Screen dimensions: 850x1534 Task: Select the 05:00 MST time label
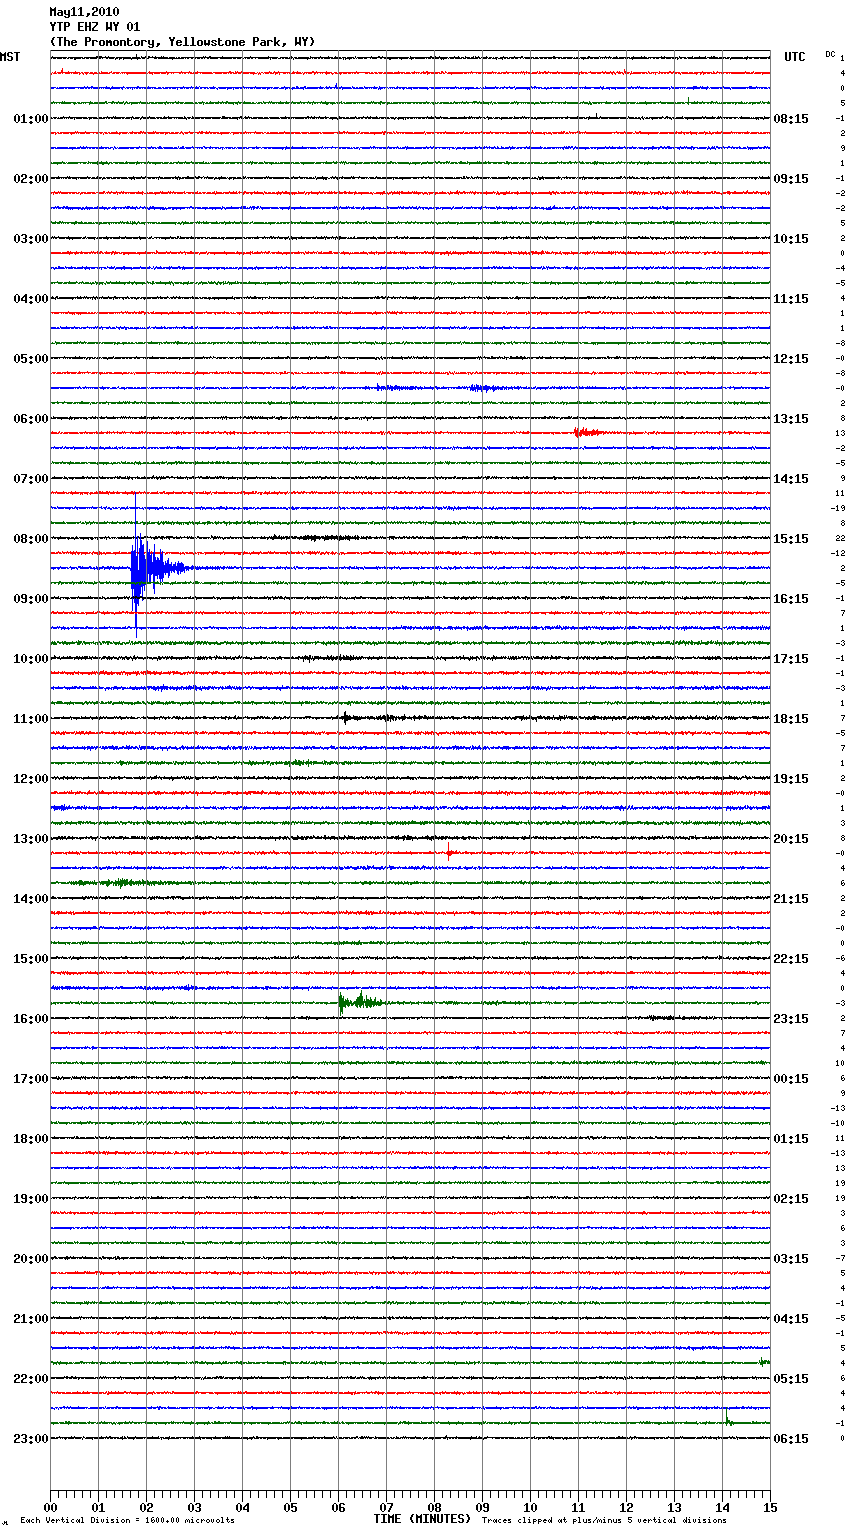pos(30,359)
